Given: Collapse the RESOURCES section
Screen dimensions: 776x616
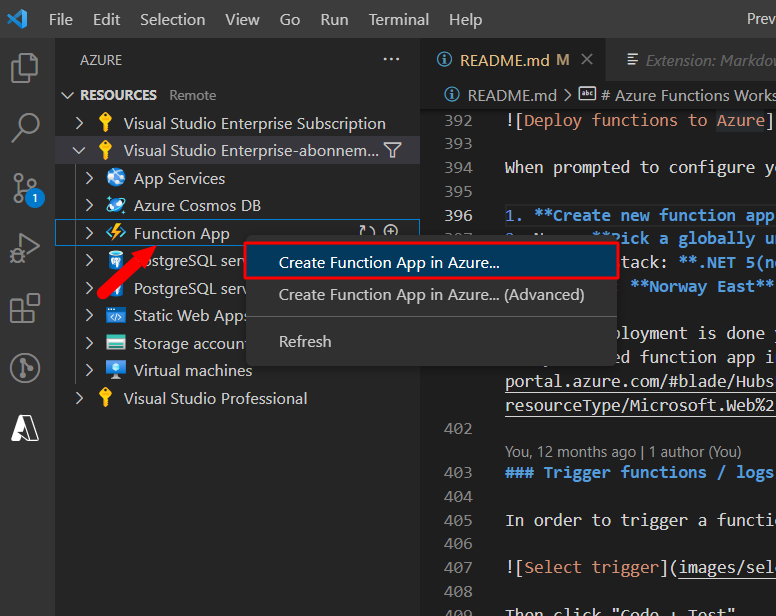Looking at the screenshot, I should pyautogui.click(x=67, y=95).
